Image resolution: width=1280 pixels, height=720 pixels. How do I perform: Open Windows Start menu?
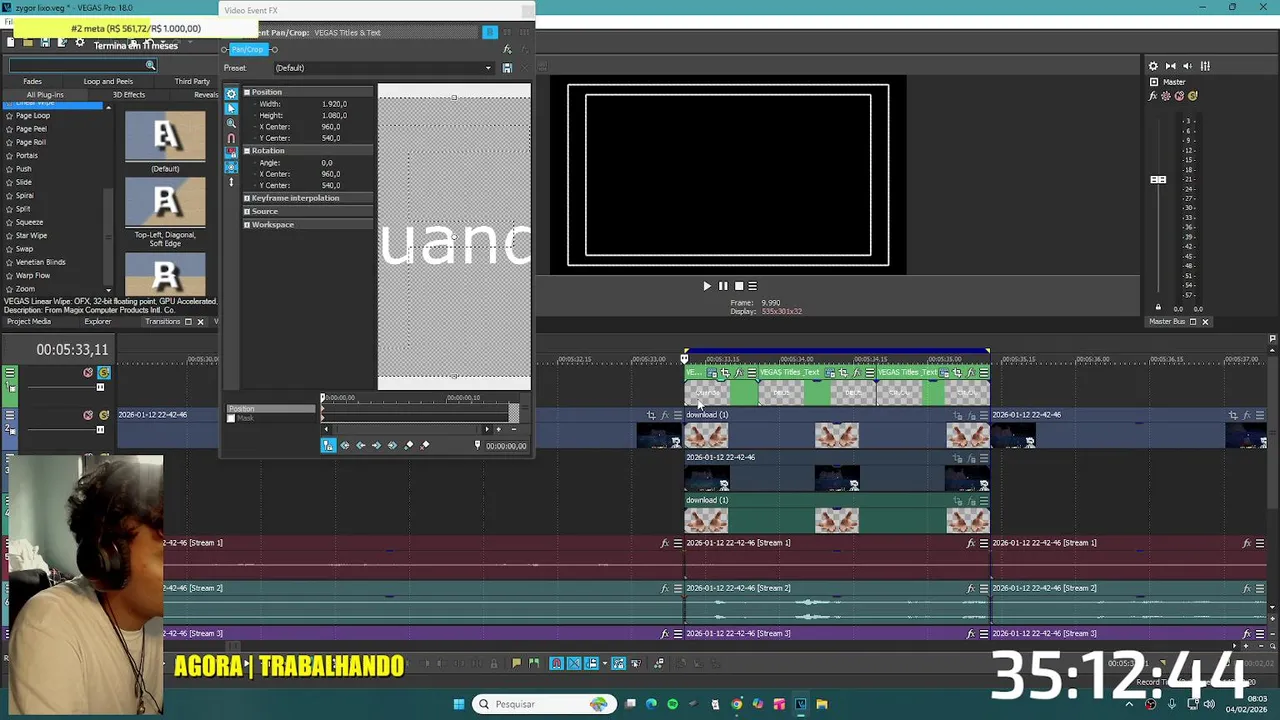[459, 704]
